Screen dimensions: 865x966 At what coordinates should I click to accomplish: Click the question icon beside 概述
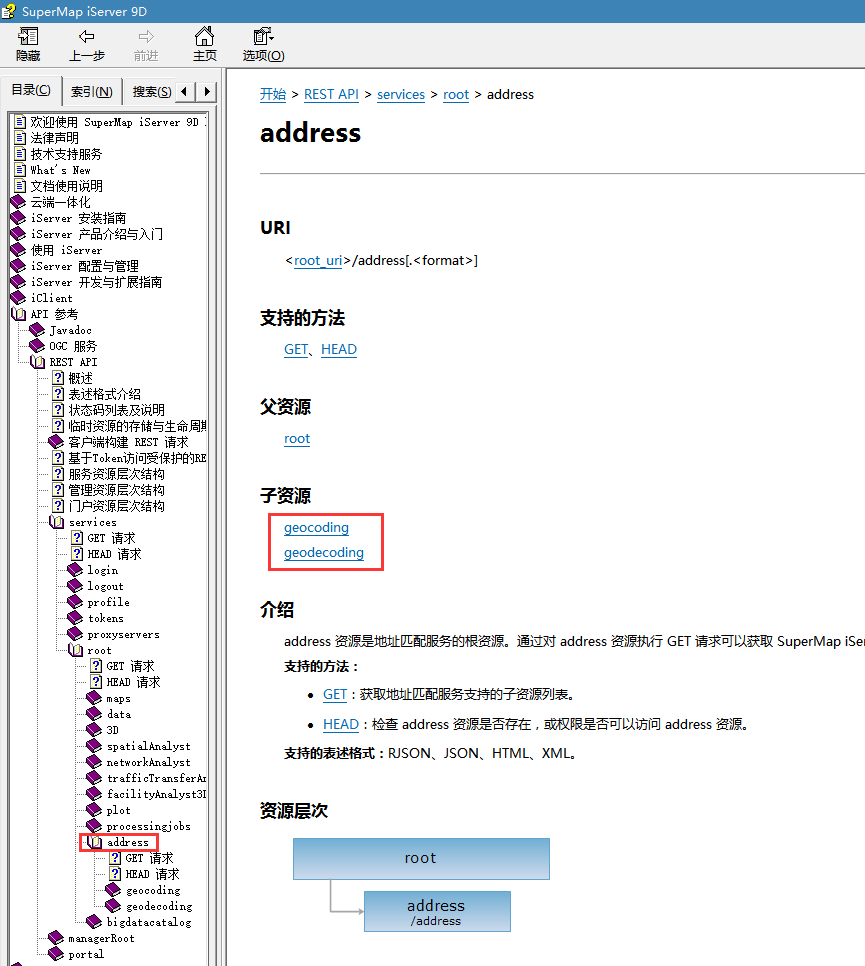pos(58,378)
